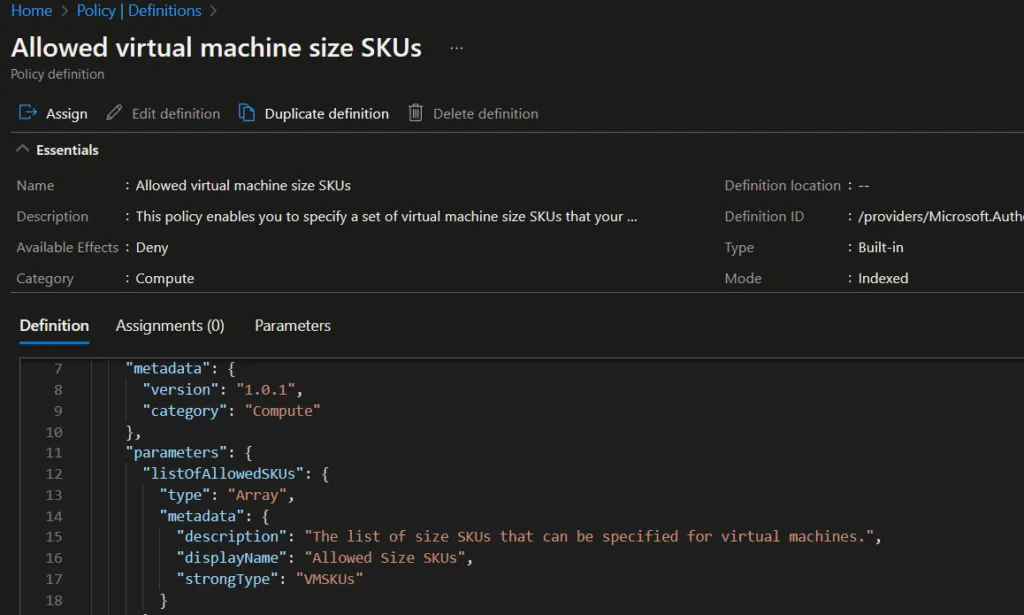Image resolution: width=1024 pixels, height=615 pixels.
Task: Click the Essentials heading
Action: tap(67, 150)
